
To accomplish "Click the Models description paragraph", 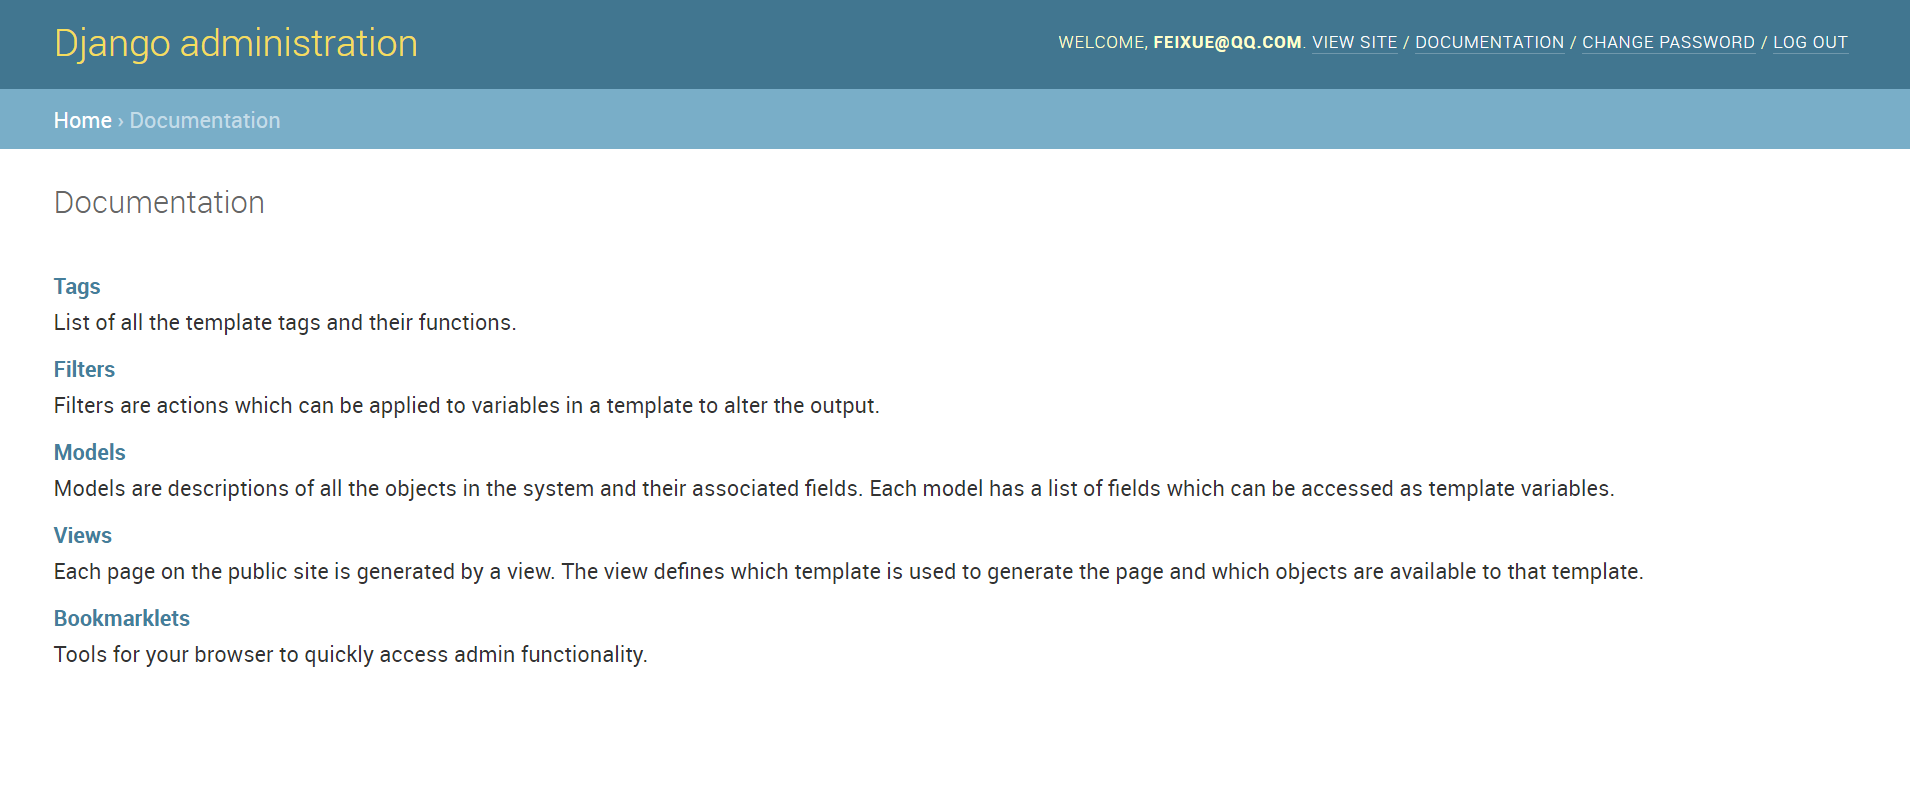I will tap(834, 488).
